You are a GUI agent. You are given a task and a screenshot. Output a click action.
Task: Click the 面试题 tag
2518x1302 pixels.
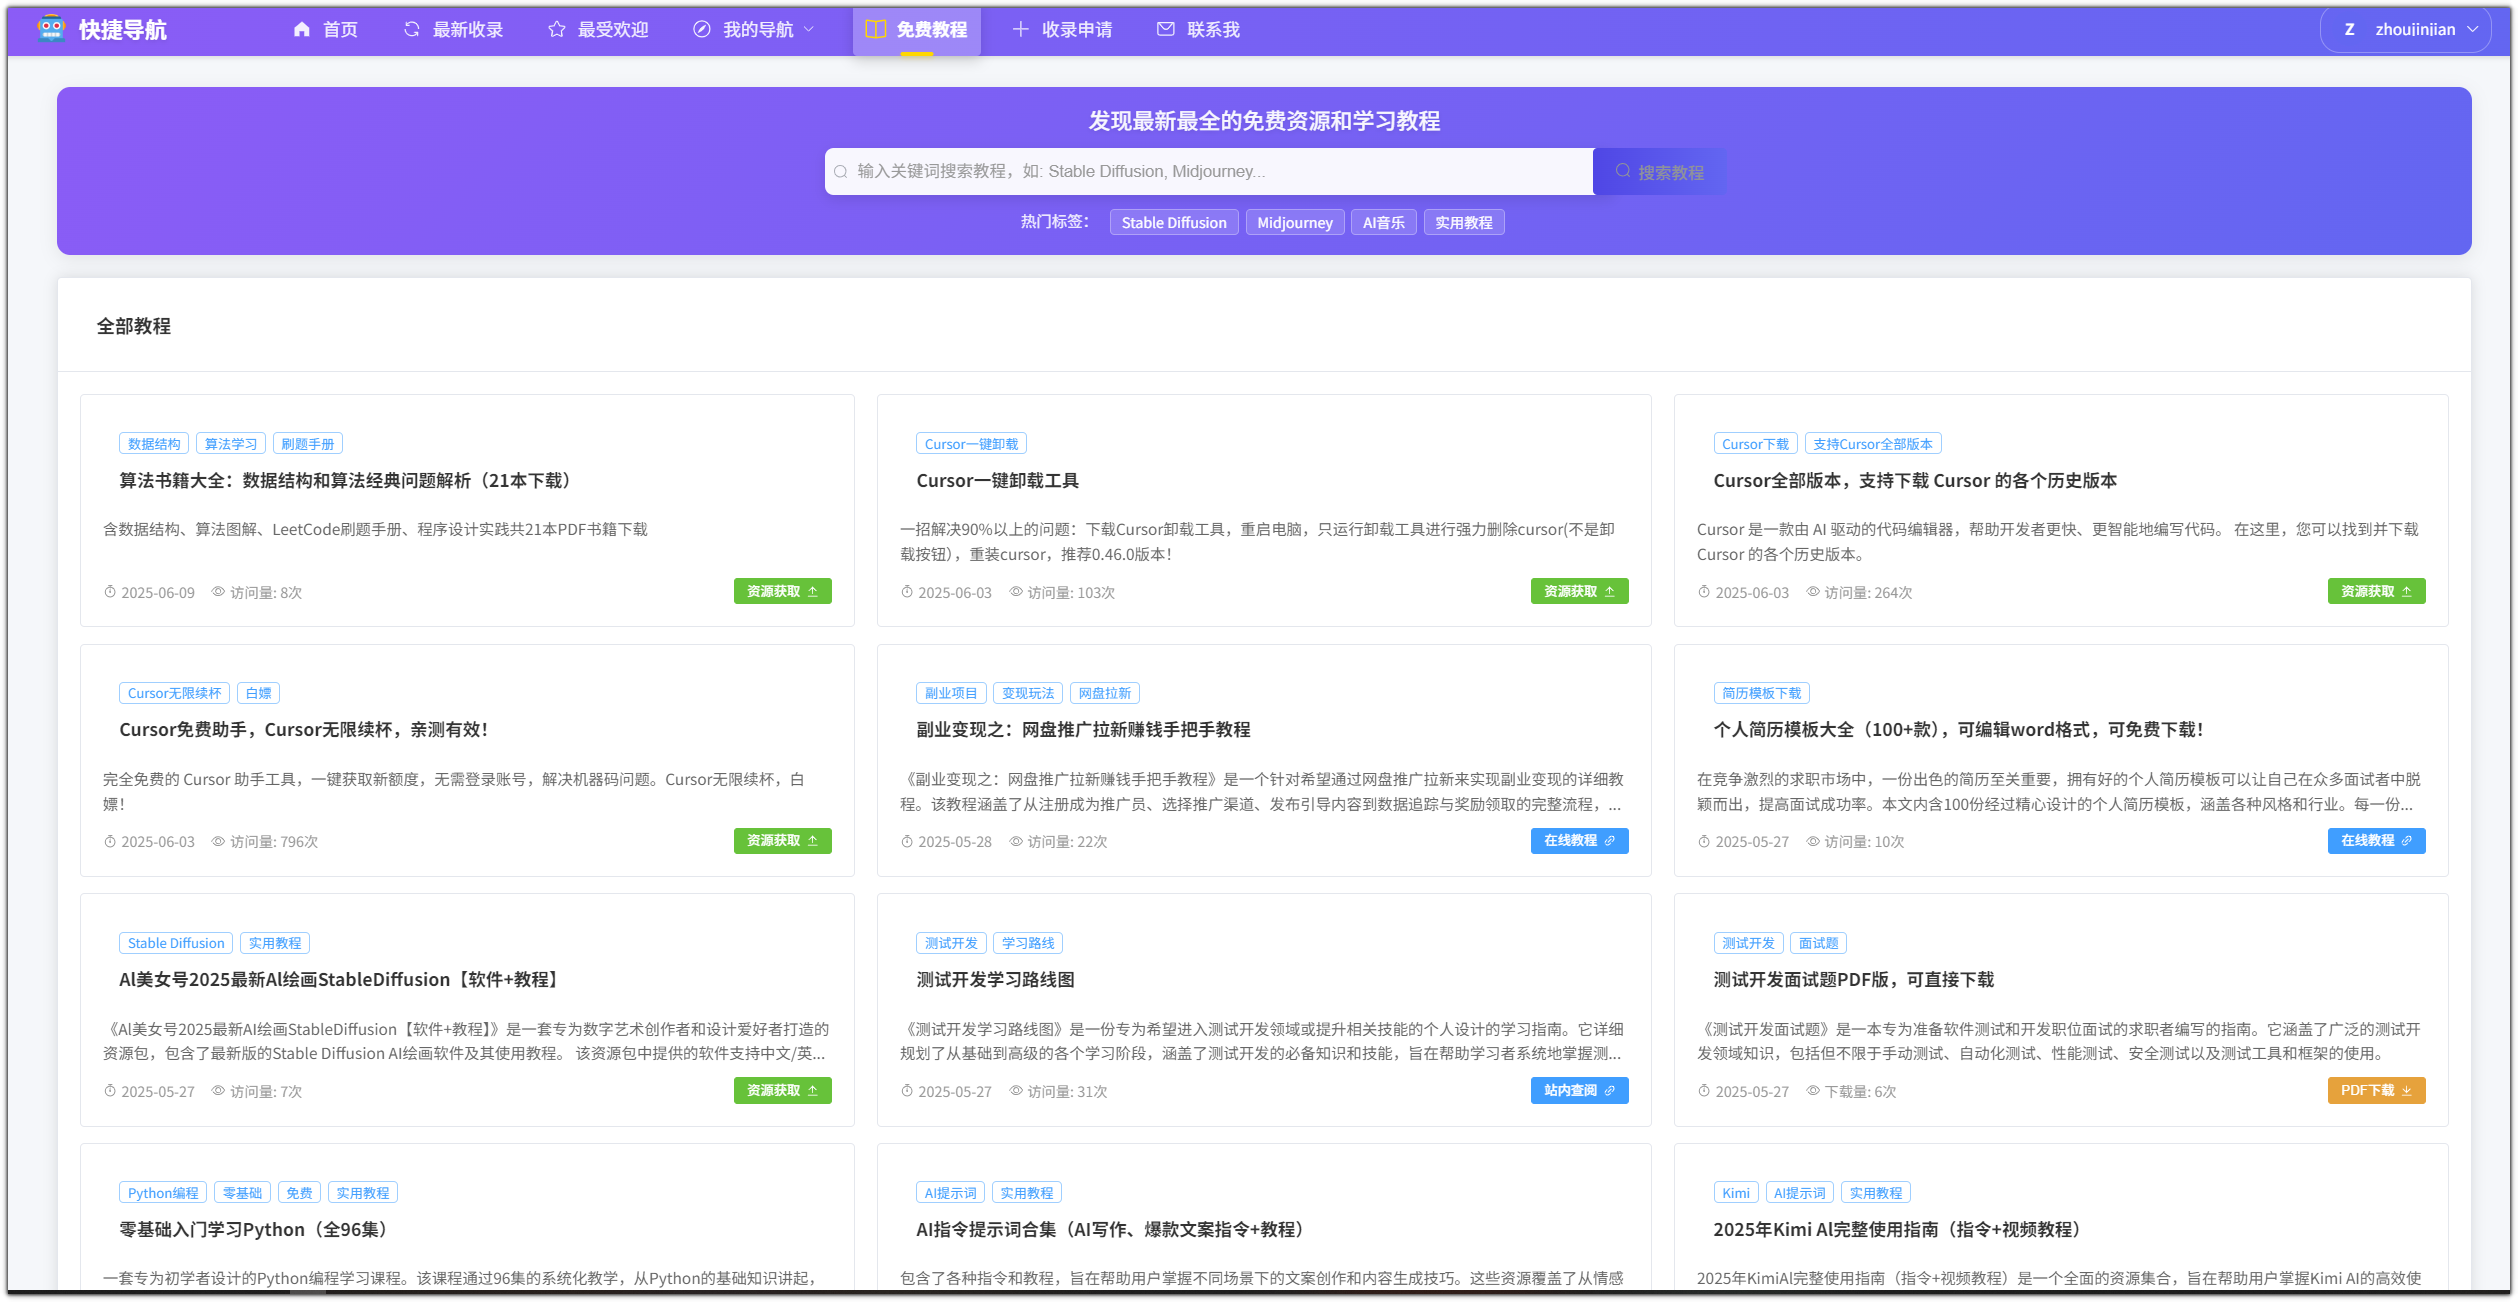coord(1818,943)
